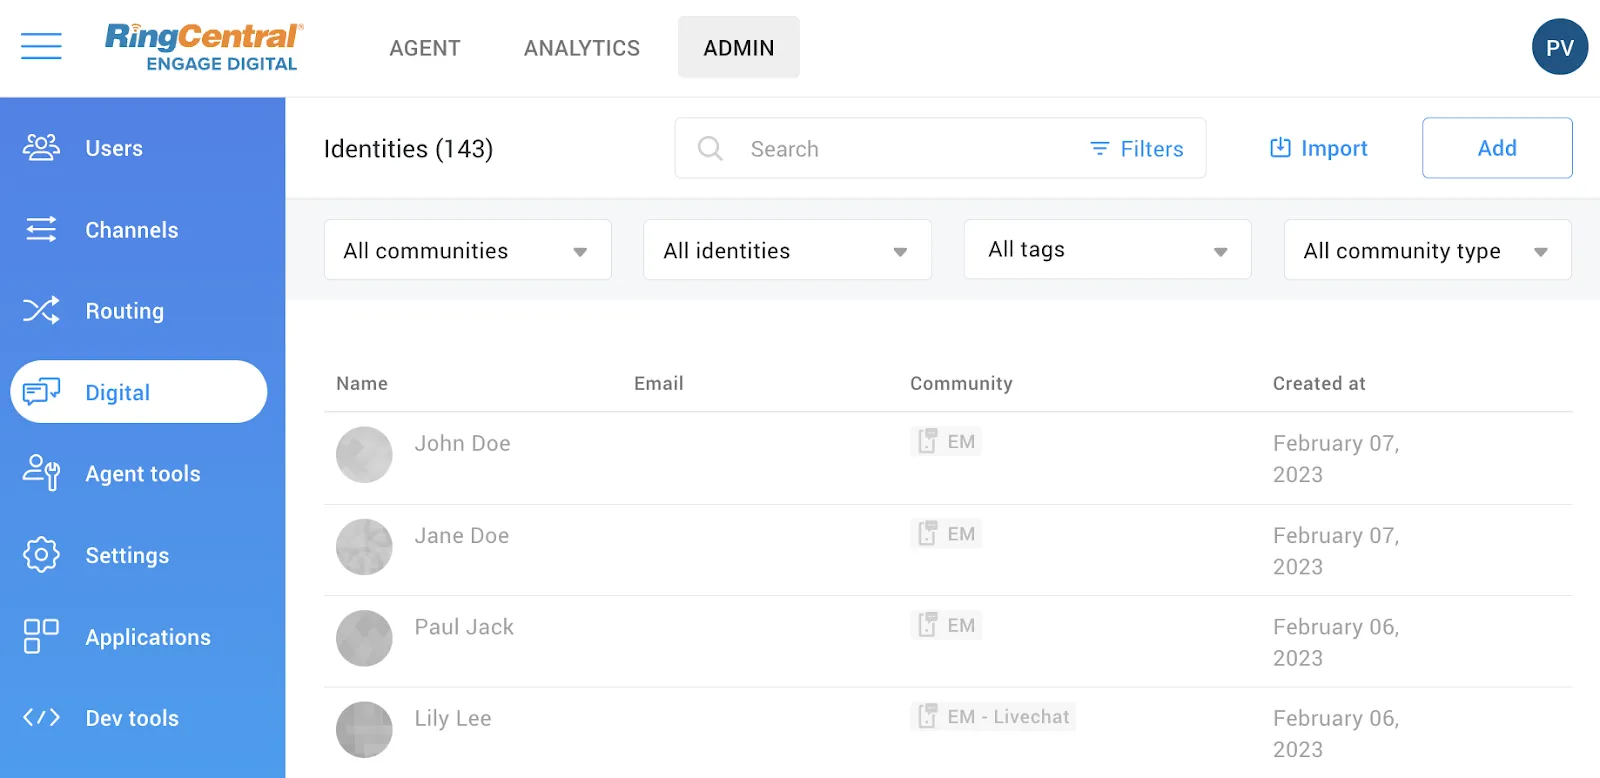The height and width of the screenshot is (778, 1600).
Task: Click the PV profile avatar
Action: (x=1559, y=47)
